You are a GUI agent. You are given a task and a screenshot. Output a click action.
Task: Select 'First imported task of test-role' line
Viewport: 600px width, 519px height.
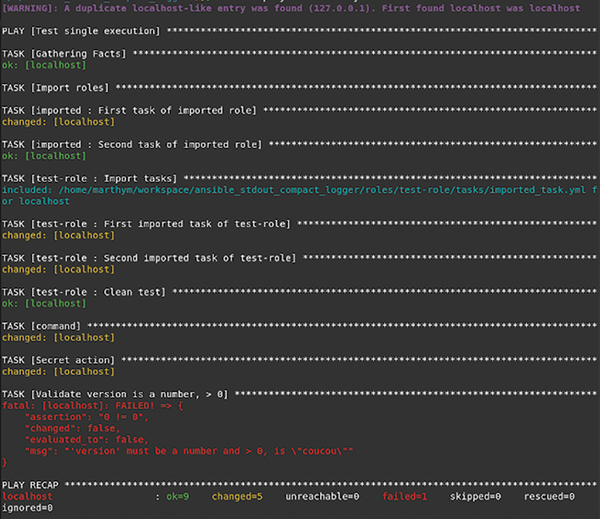[x=145, y=224]
